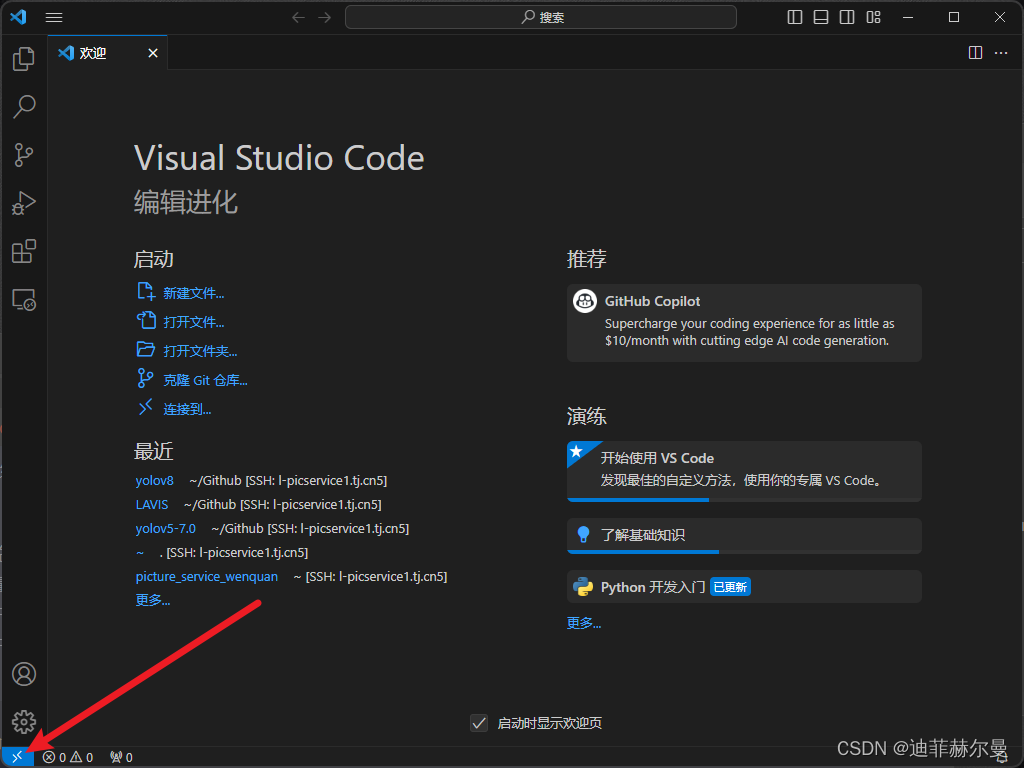1024x768 pixels.
Task: Click the GitHub Copilot logo icon
Action: coord(584,301)
